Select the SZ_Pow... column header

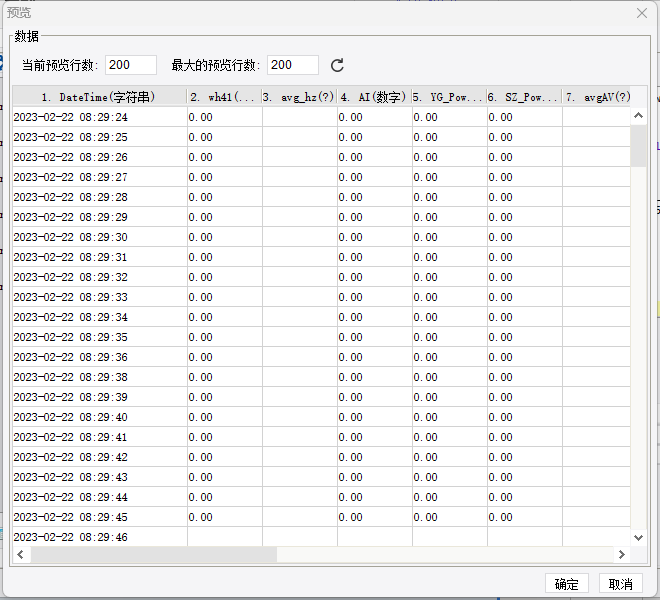point(524,97)
